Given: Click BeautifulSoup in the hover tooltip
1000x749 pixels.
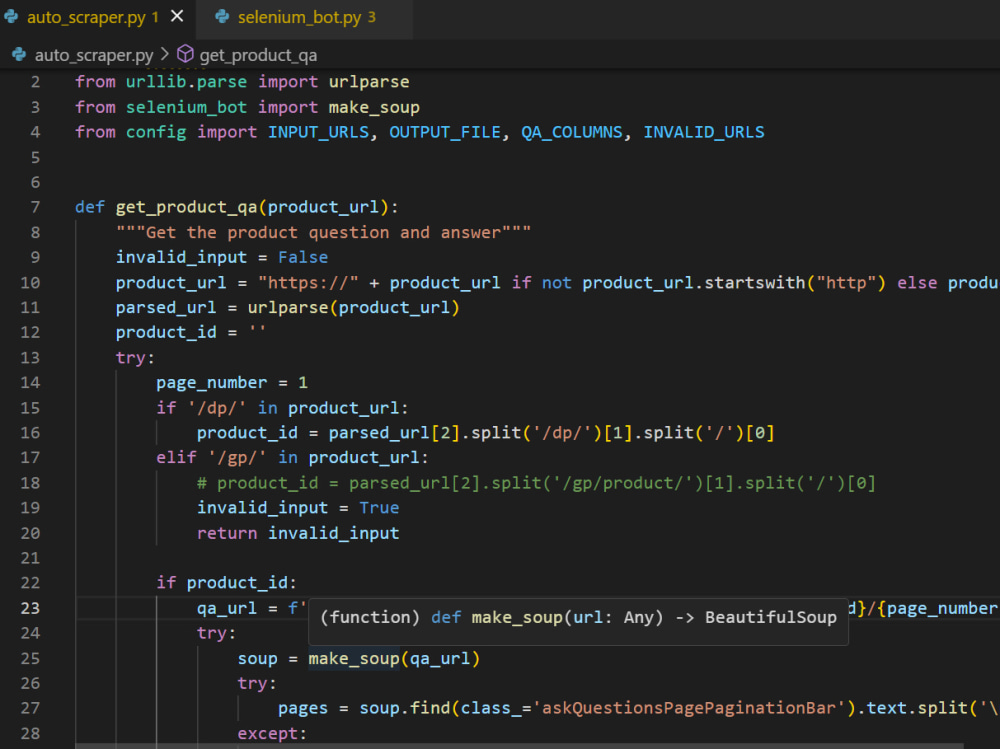Looking at the screenshot, I should 770,618.
